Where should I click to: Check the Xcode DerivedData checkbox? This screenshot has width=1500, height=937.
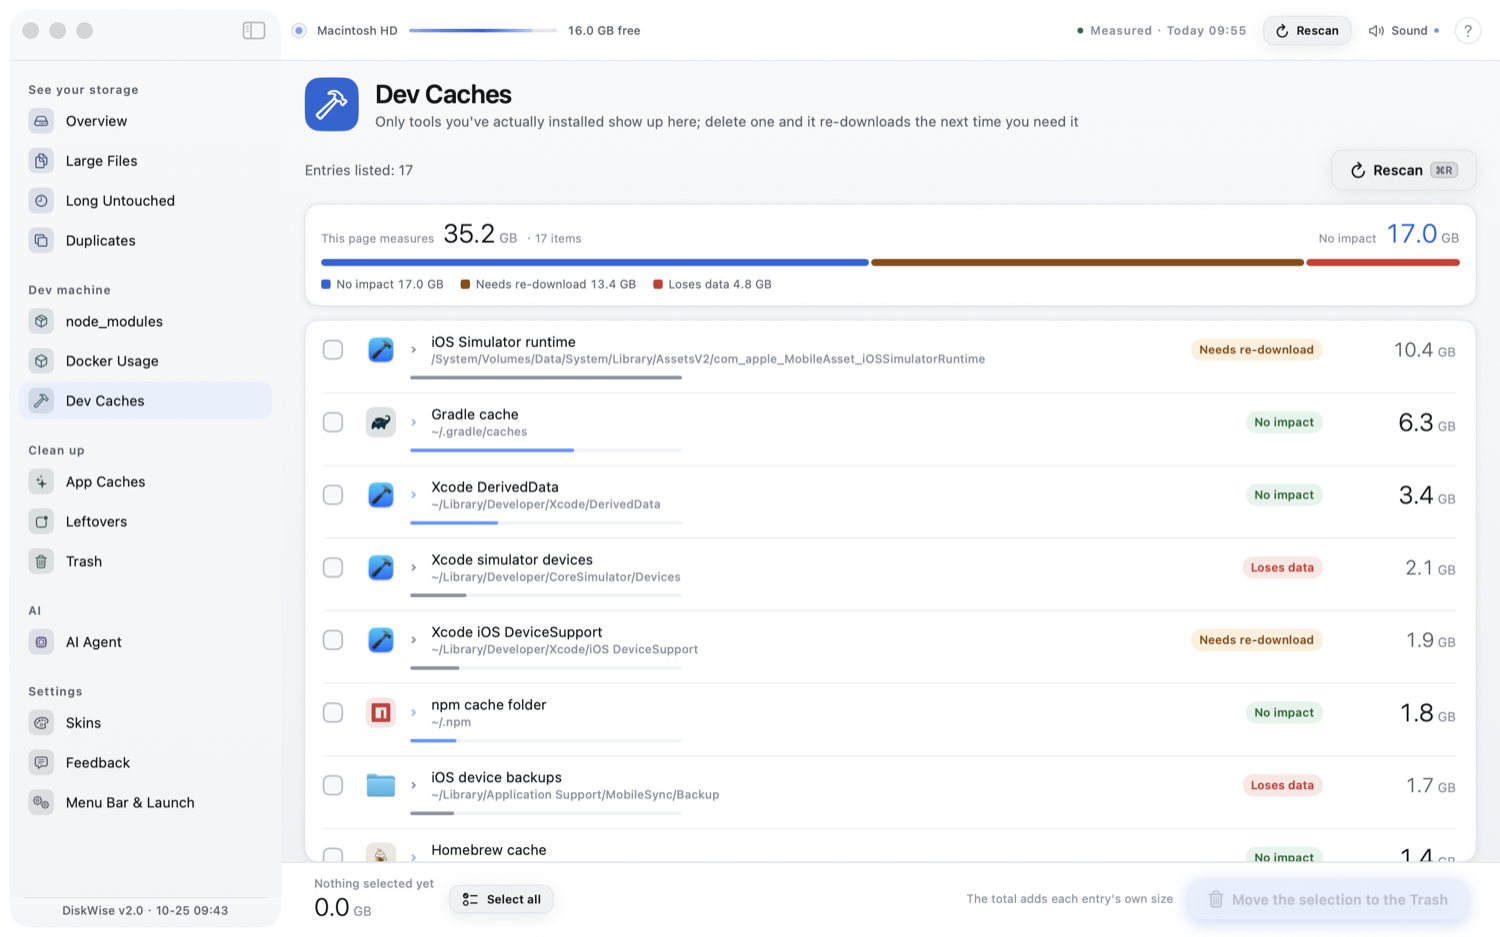[333, 495]
